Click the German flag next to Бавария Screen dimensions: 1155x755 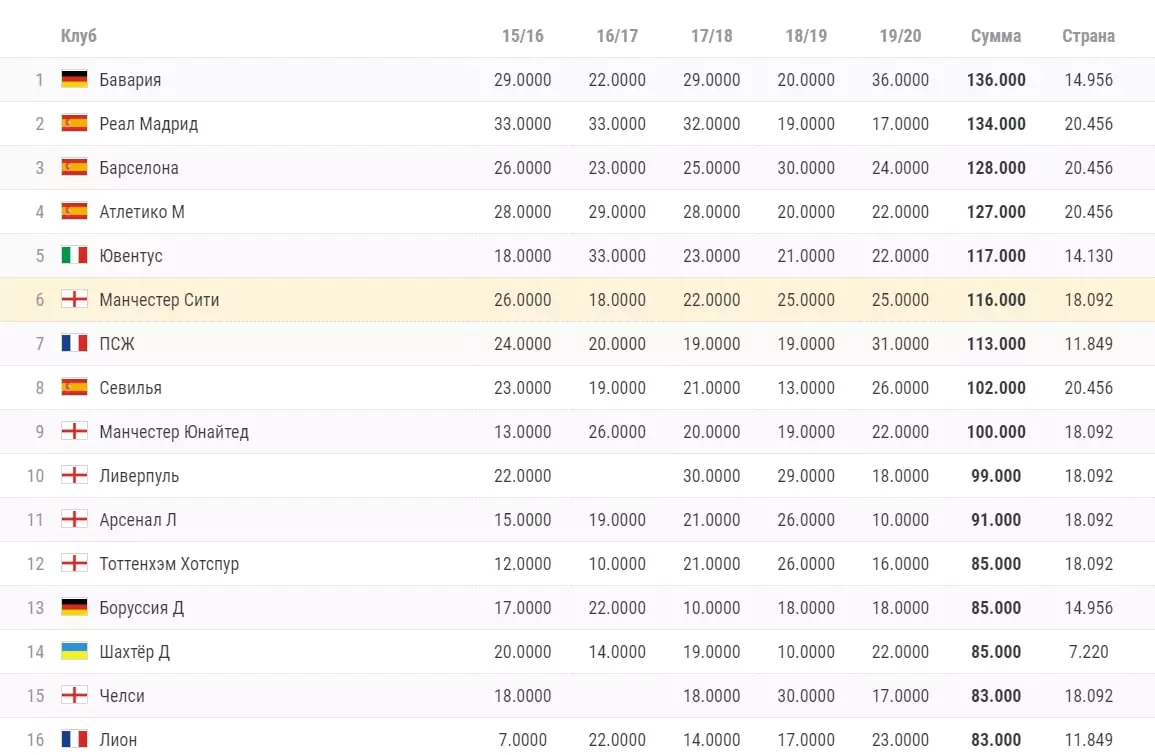pos(74,79)
